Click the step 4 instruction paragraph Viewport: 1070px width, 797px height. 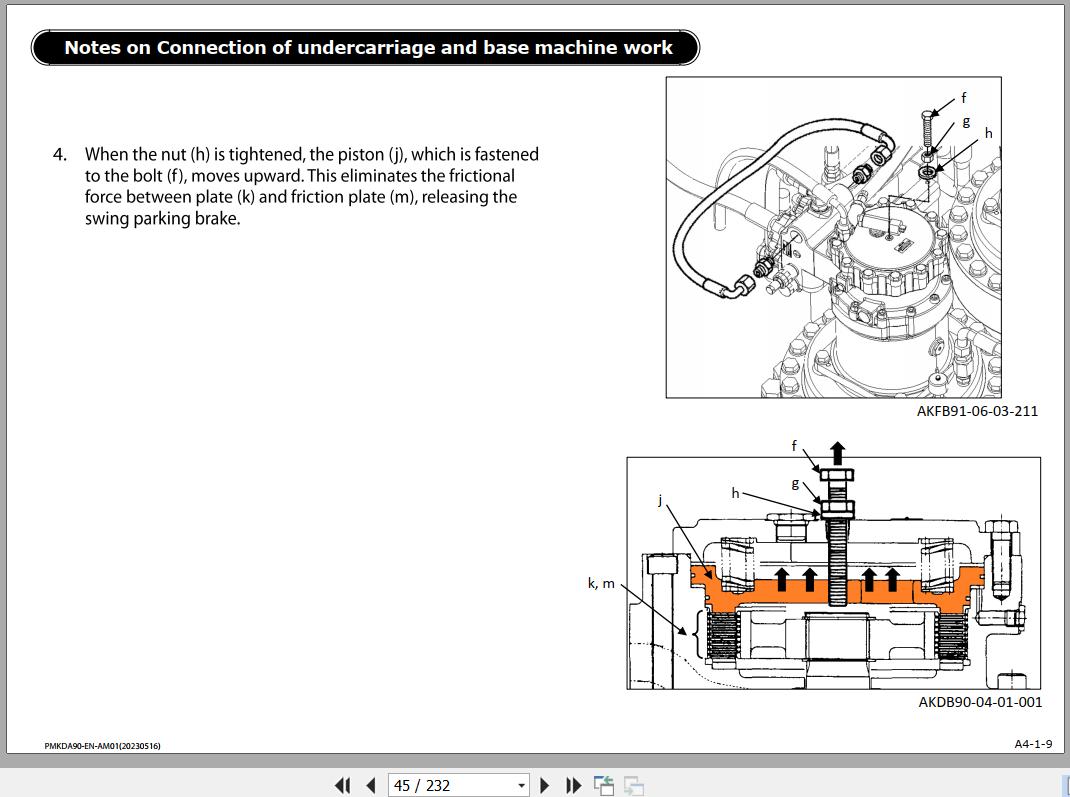(x=311, y=186)
